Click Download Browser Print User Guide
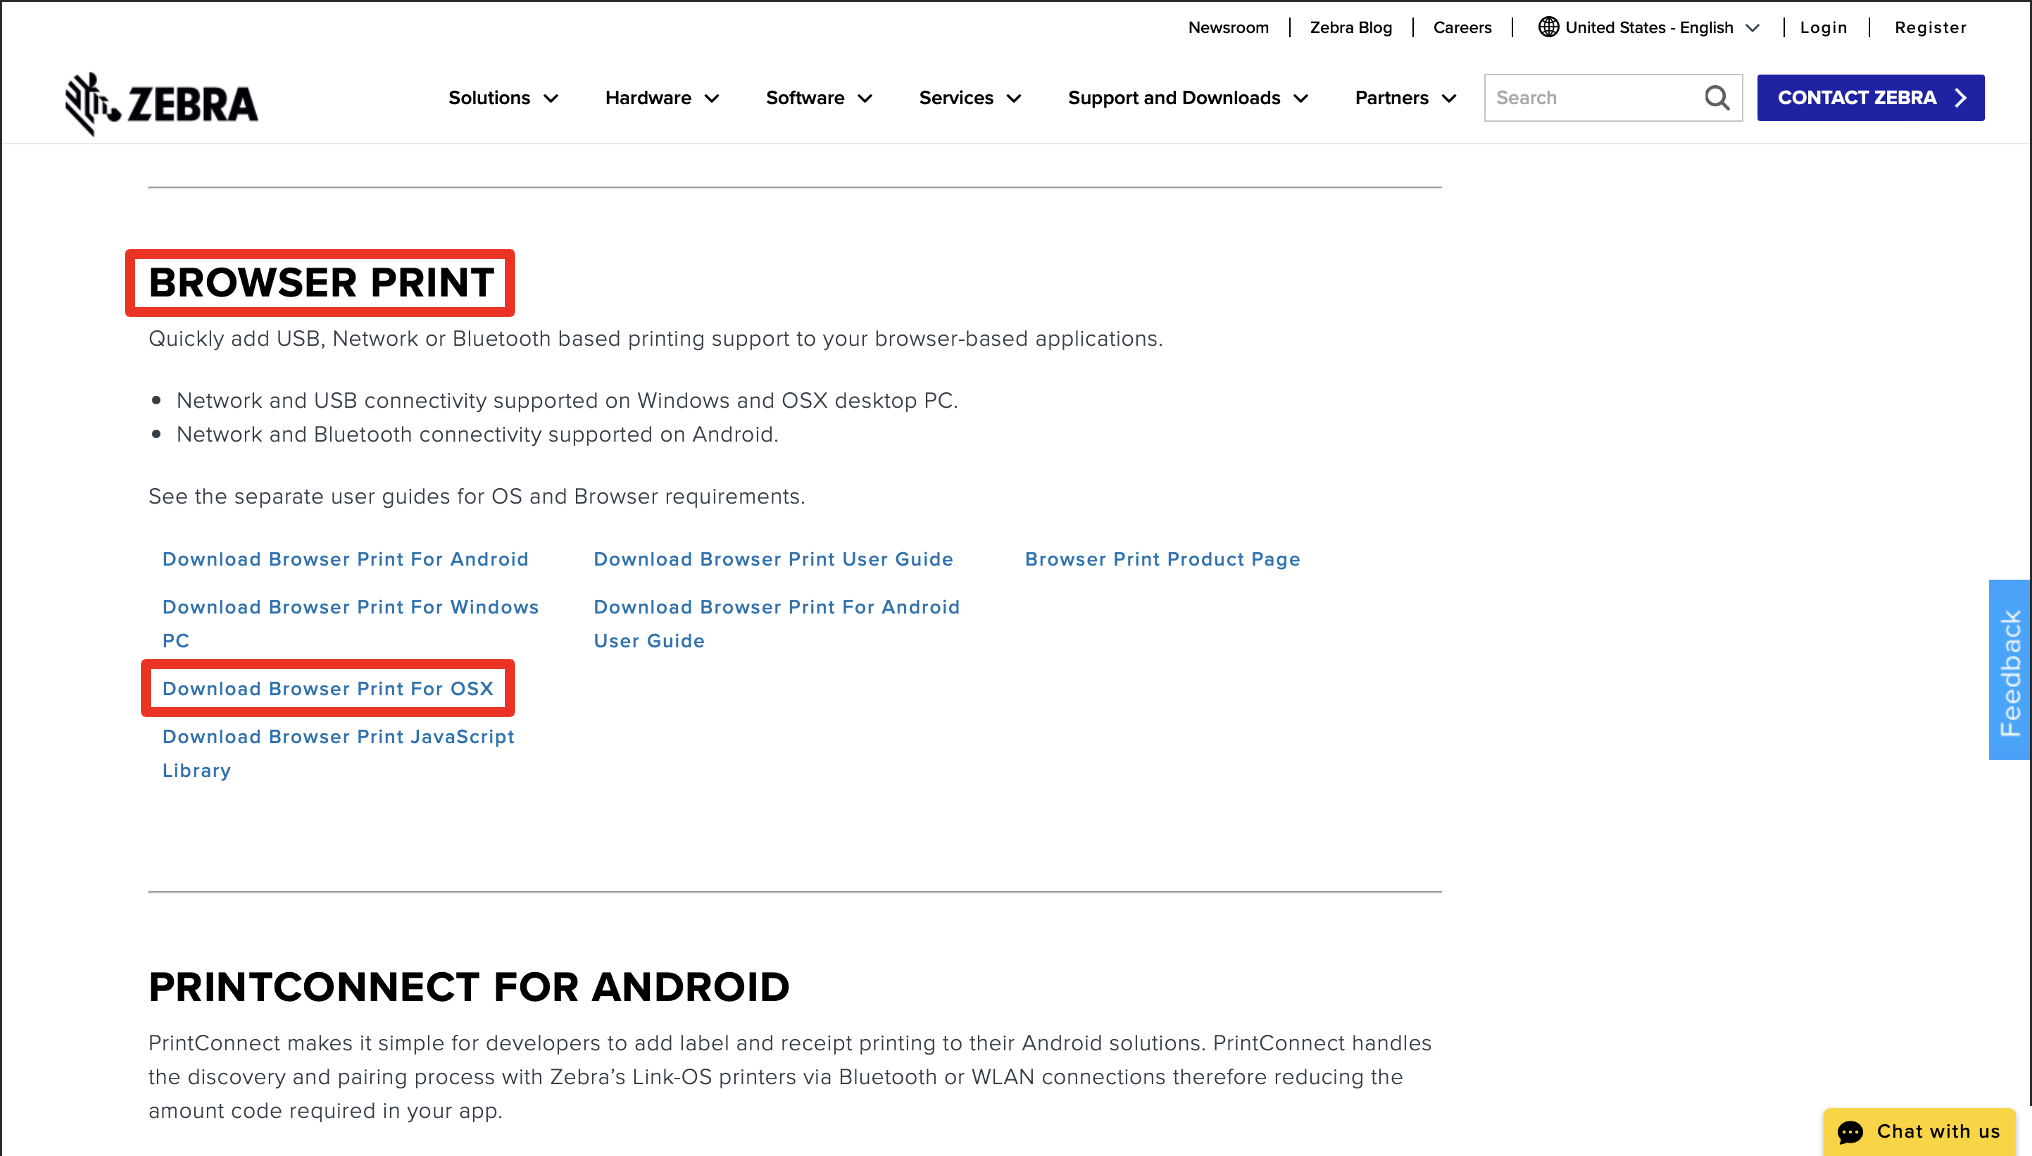 click(773, 559)
